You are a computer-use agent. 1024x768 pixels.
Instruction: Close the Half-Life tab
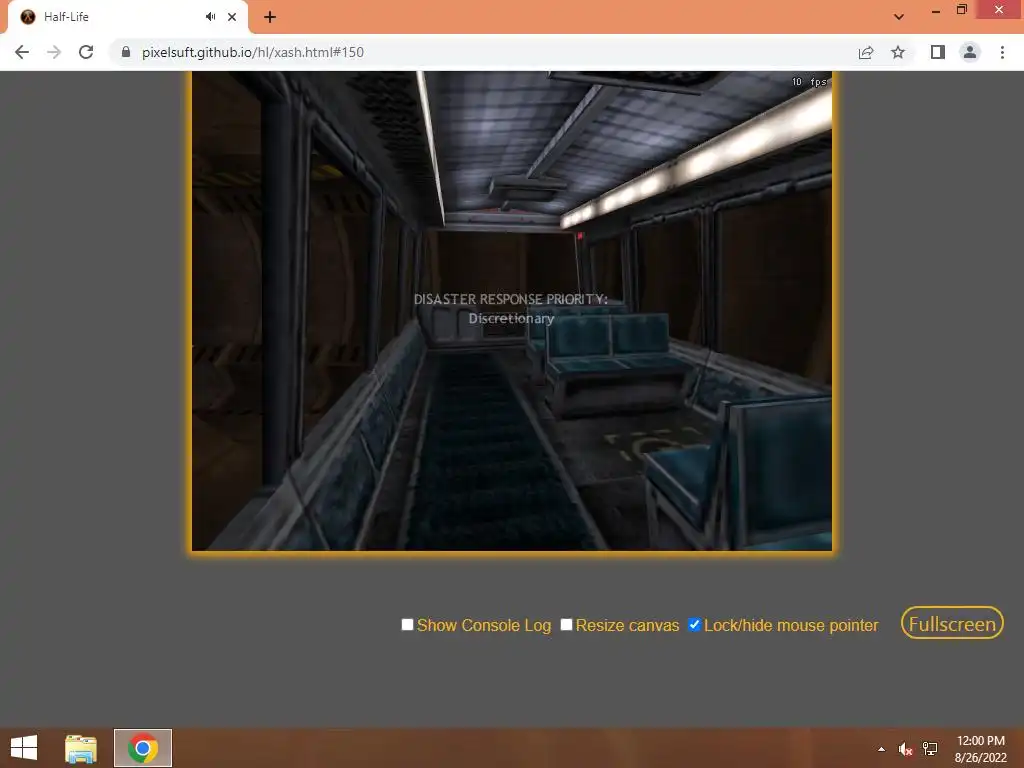pos(232,17)
